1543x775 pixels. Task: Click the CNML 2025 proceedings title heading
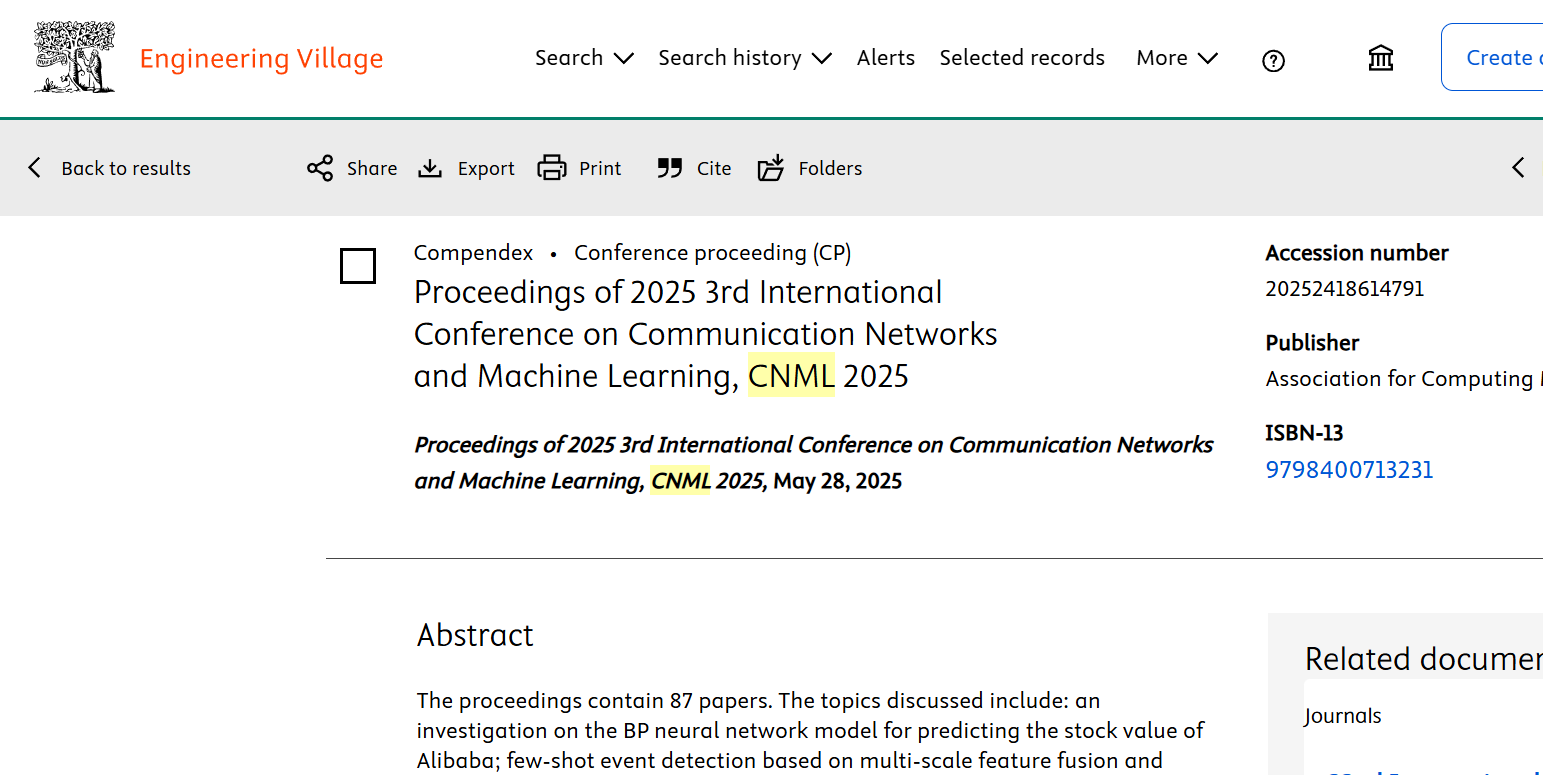click(706, 334)
